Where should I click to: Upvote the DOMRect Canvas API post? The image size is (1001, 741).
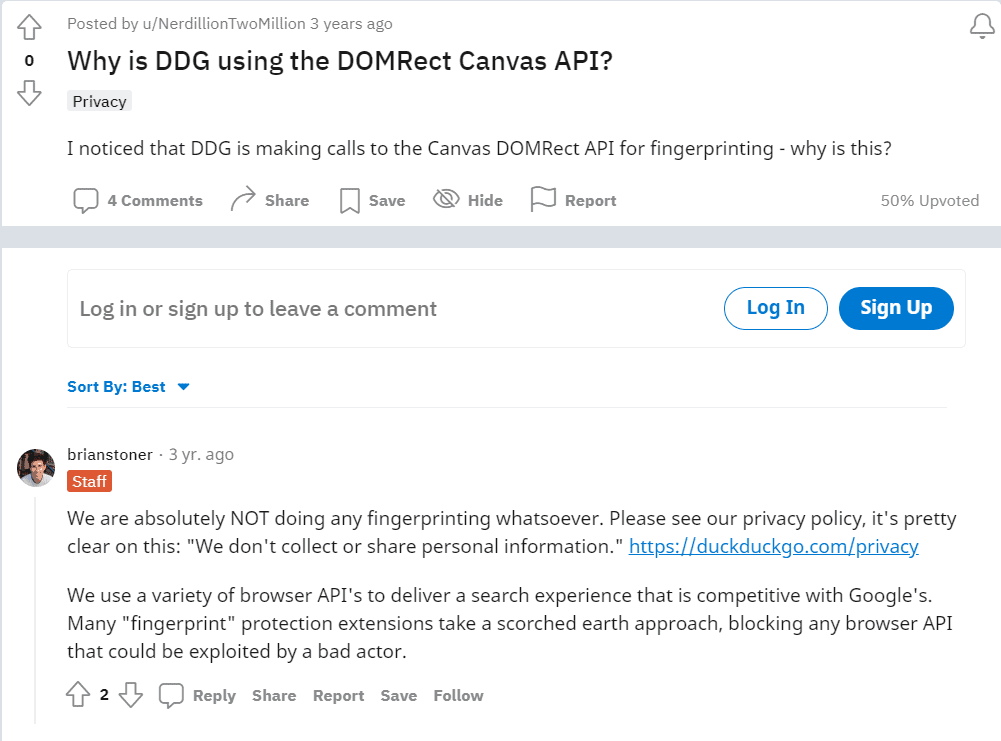(29, 27)
